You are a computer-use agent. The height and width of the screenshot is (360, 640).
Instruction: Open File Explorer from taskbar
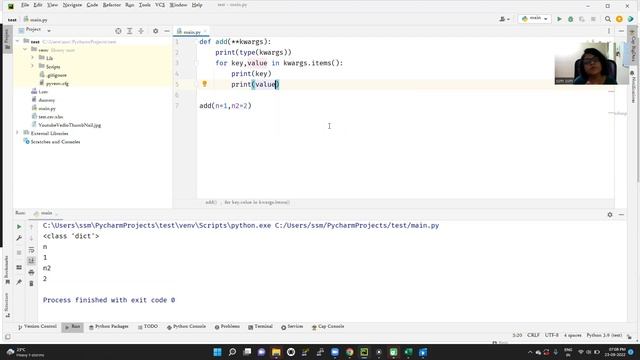point(276,352)
